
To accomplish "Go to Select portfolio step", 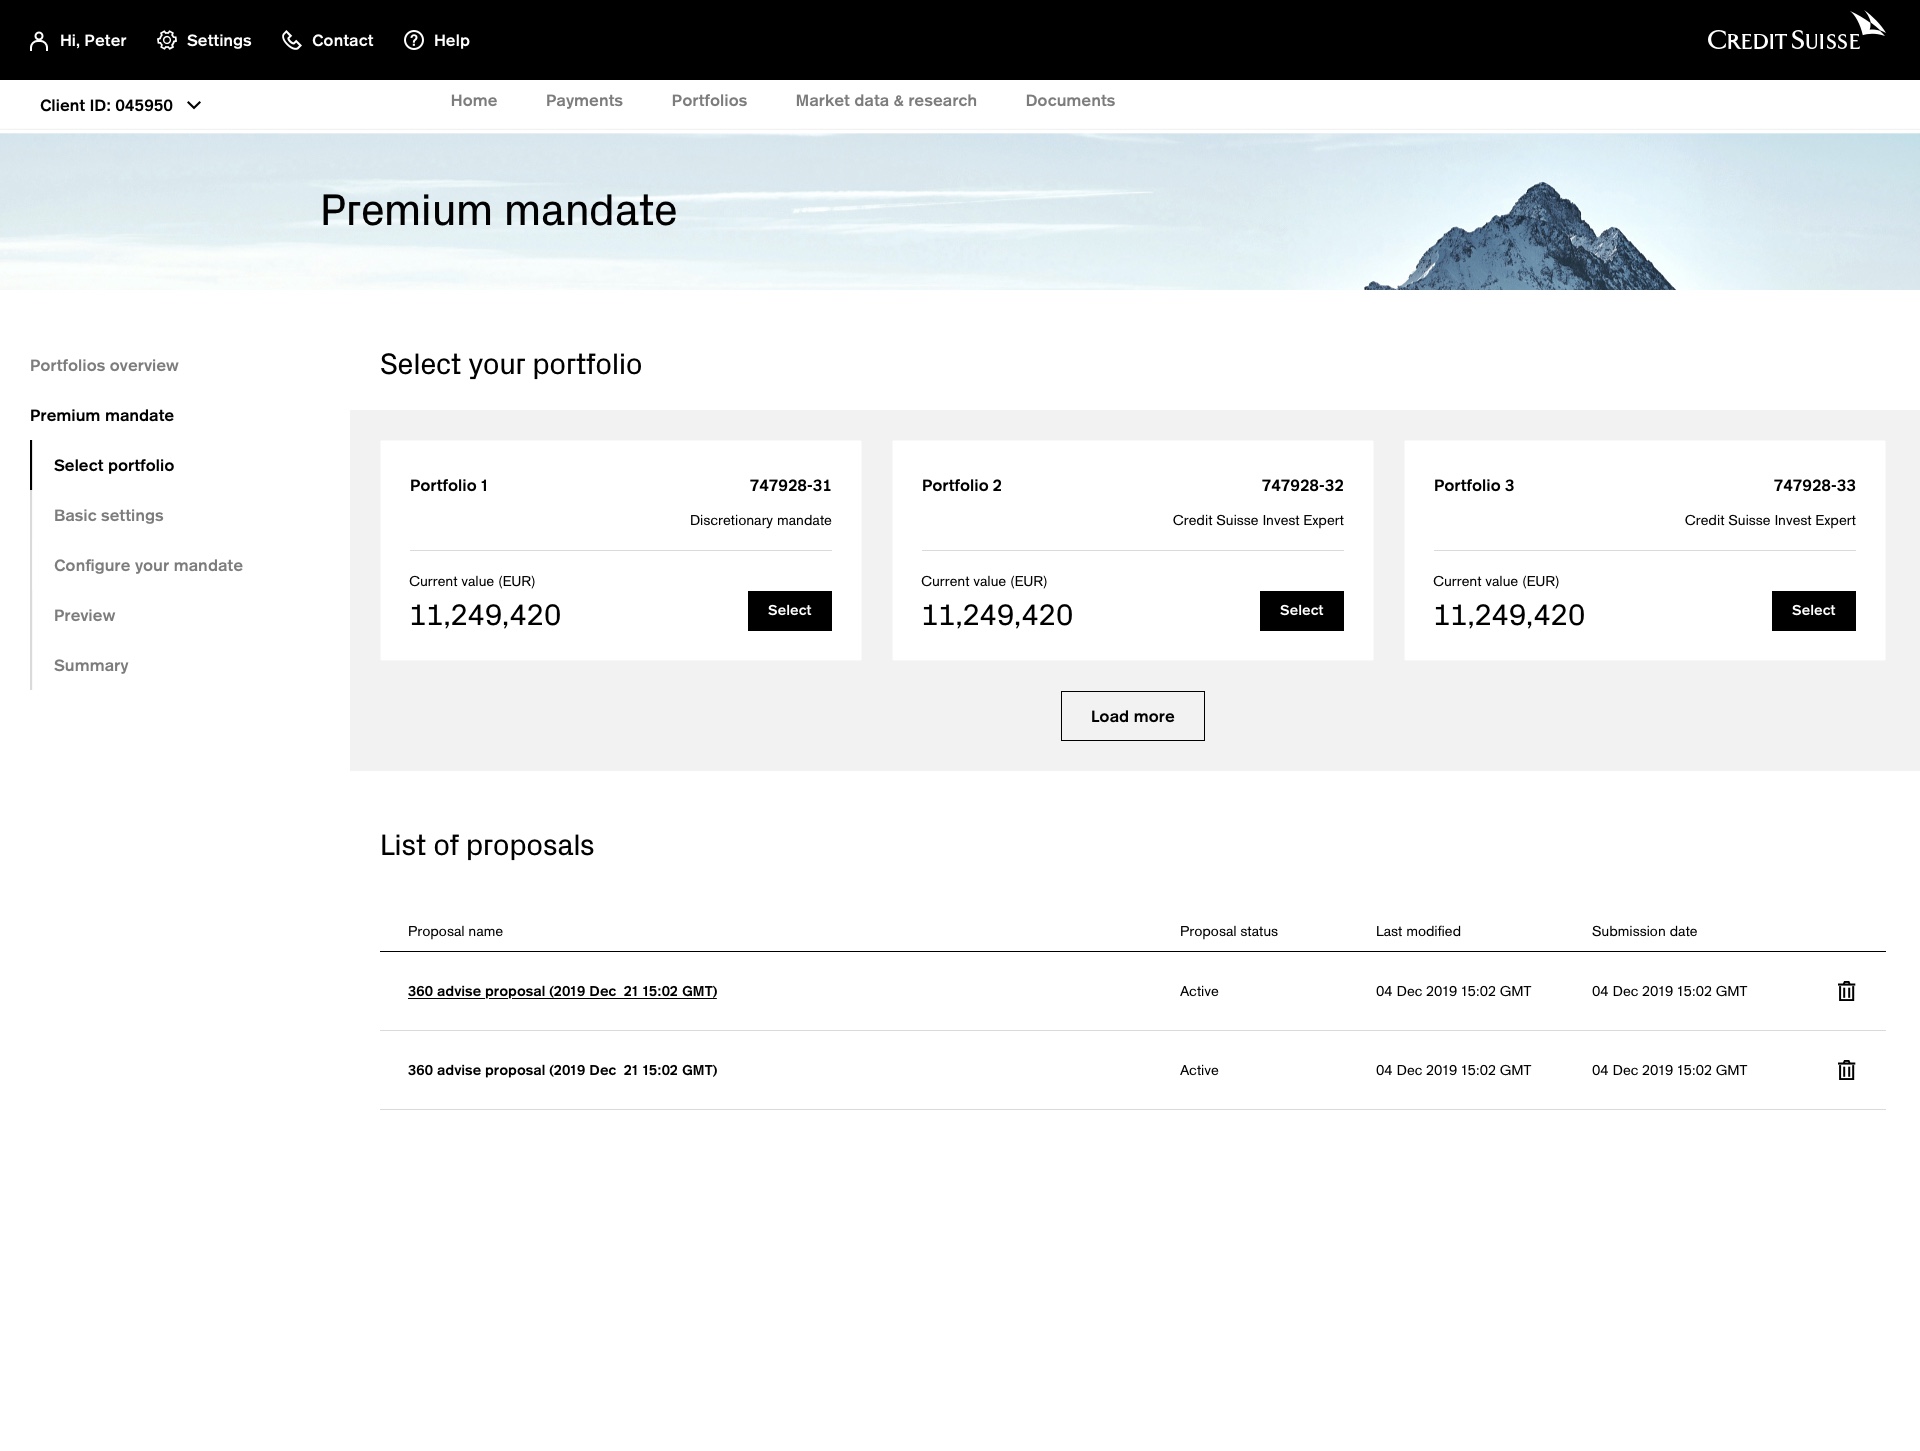I will (114, 466).
